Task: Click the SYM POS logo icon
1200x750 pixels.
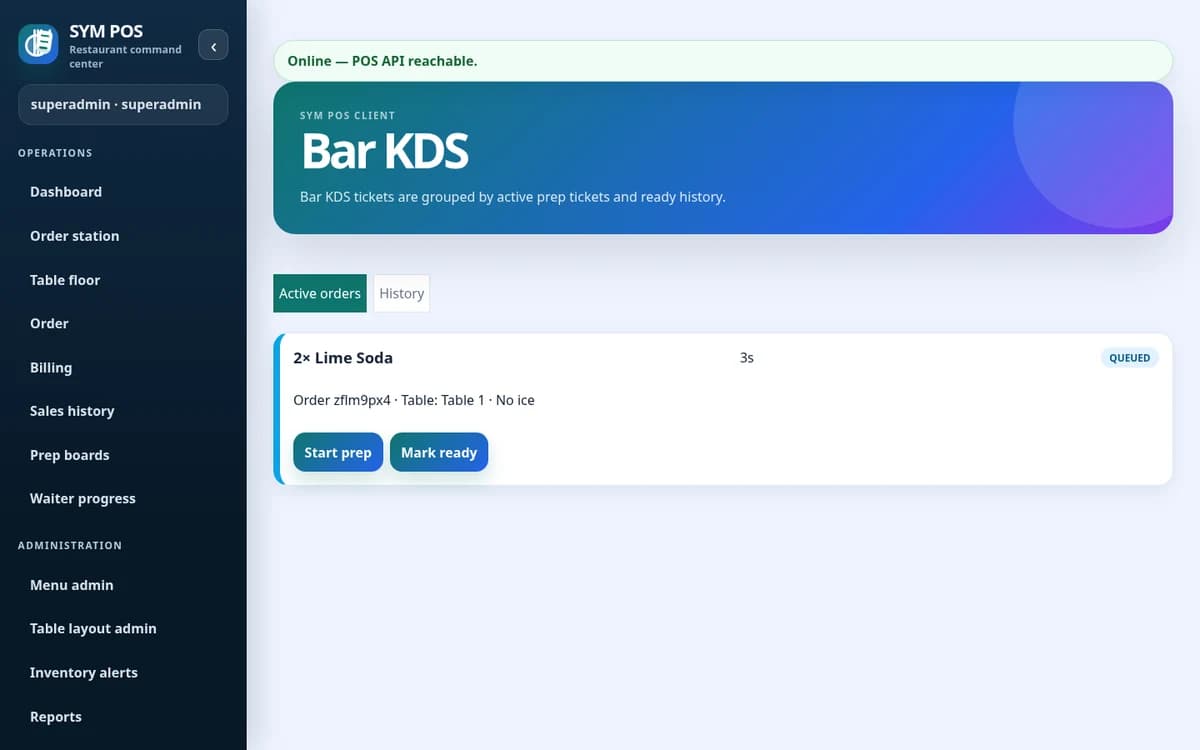Action: (38, 45)
